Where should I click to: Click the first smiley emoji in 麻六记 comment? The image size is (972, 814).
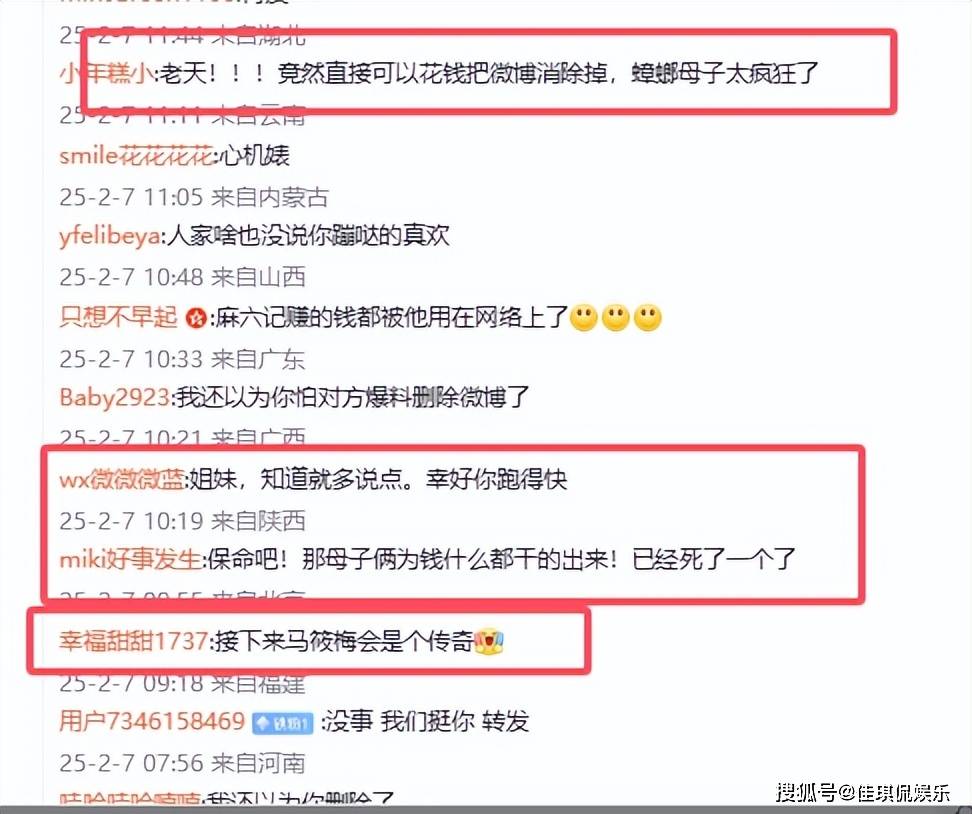tap(583, 318)
